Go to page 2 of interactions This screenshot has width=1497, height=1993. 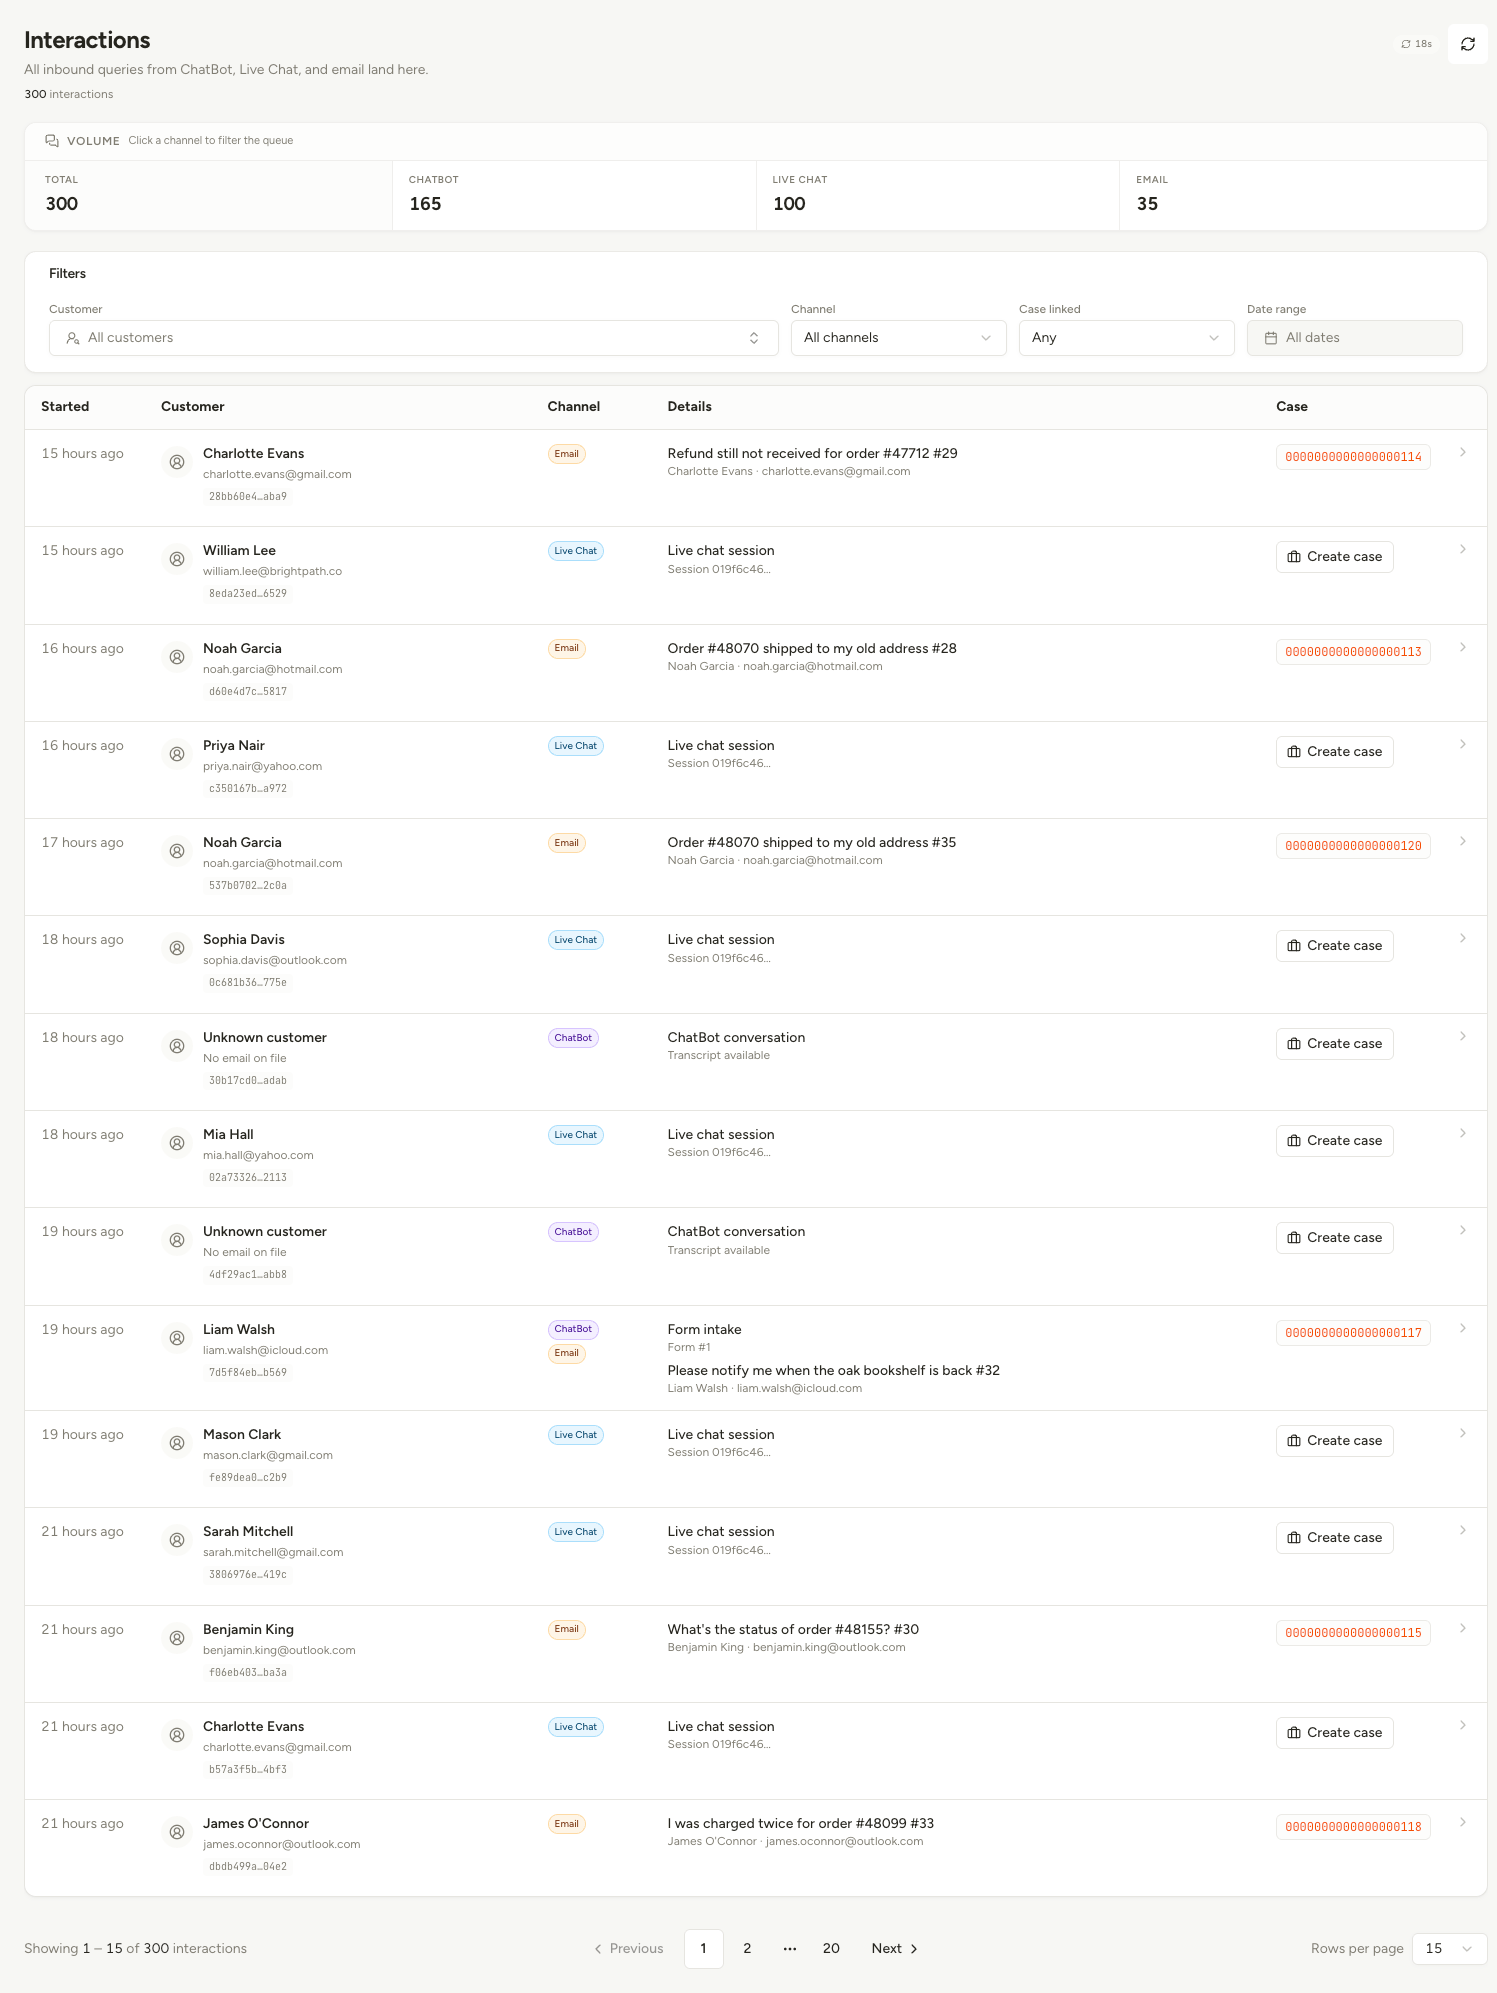coord(747,1948)
